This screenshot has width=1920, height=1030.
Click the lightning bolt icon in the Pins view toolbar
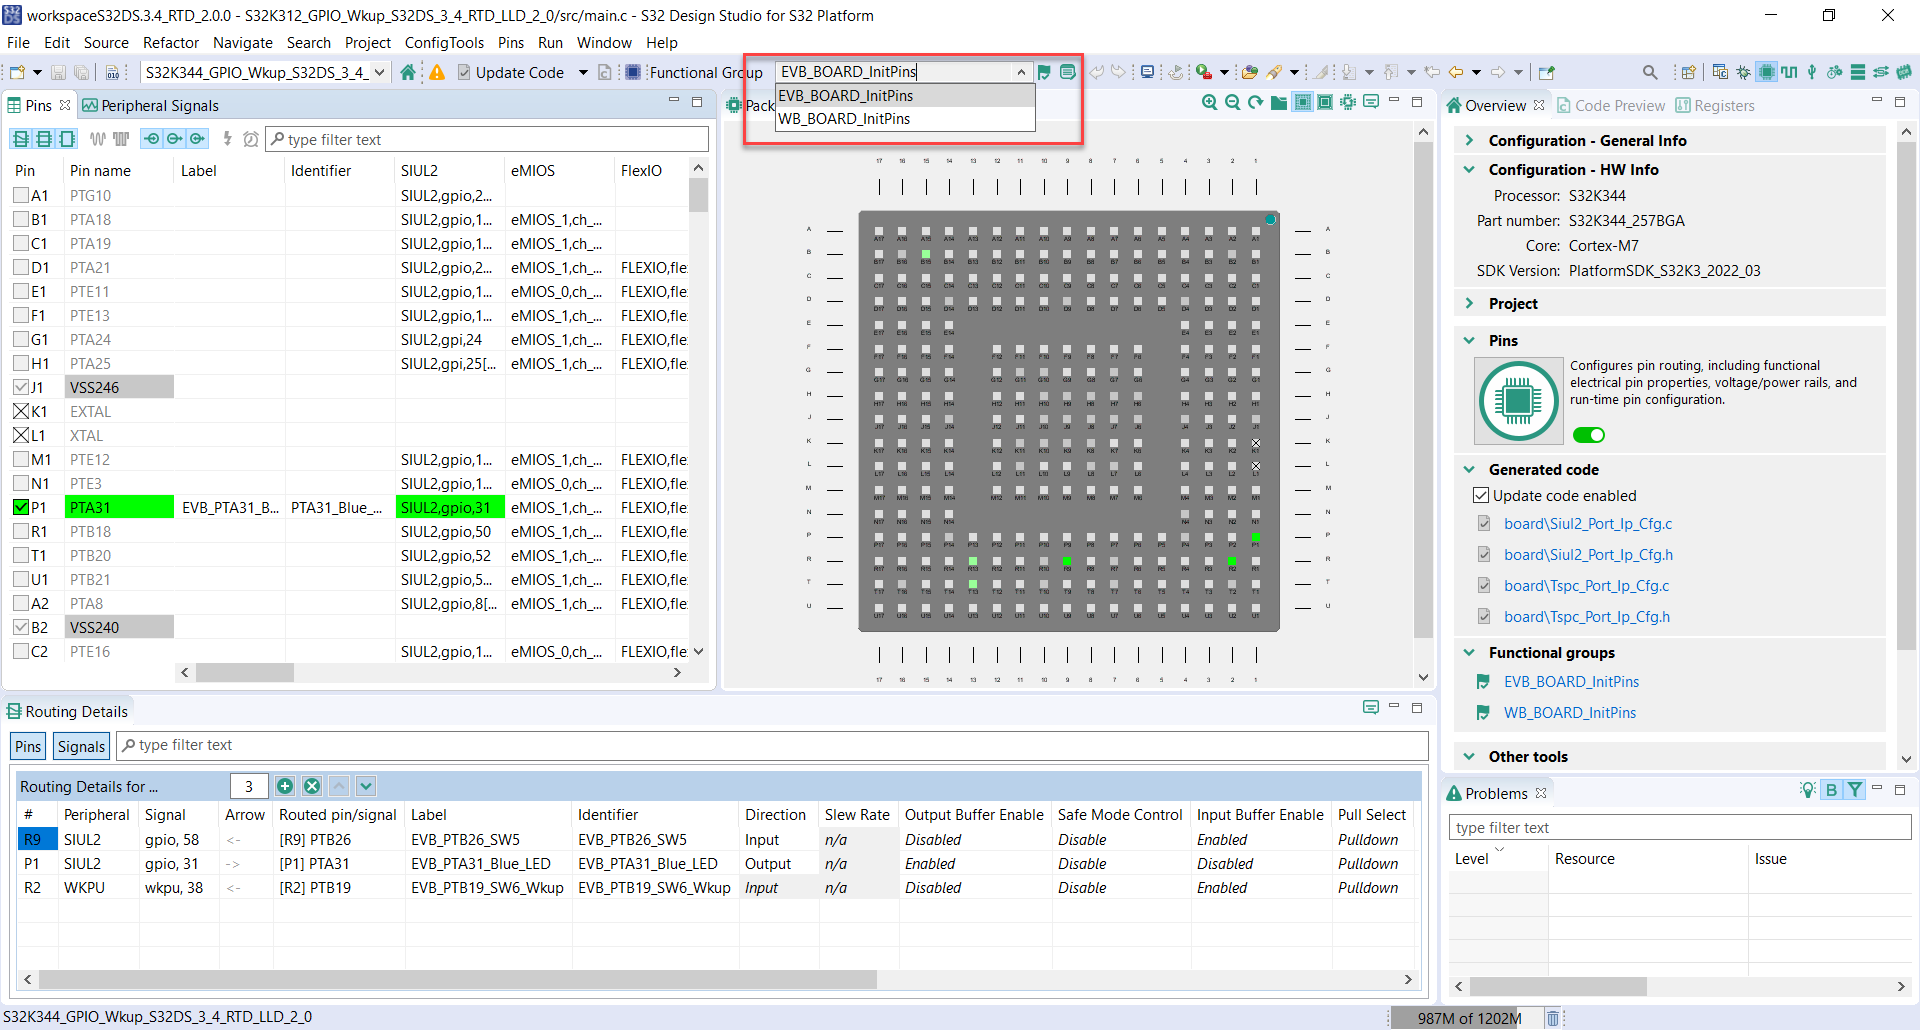pos(228,139)
